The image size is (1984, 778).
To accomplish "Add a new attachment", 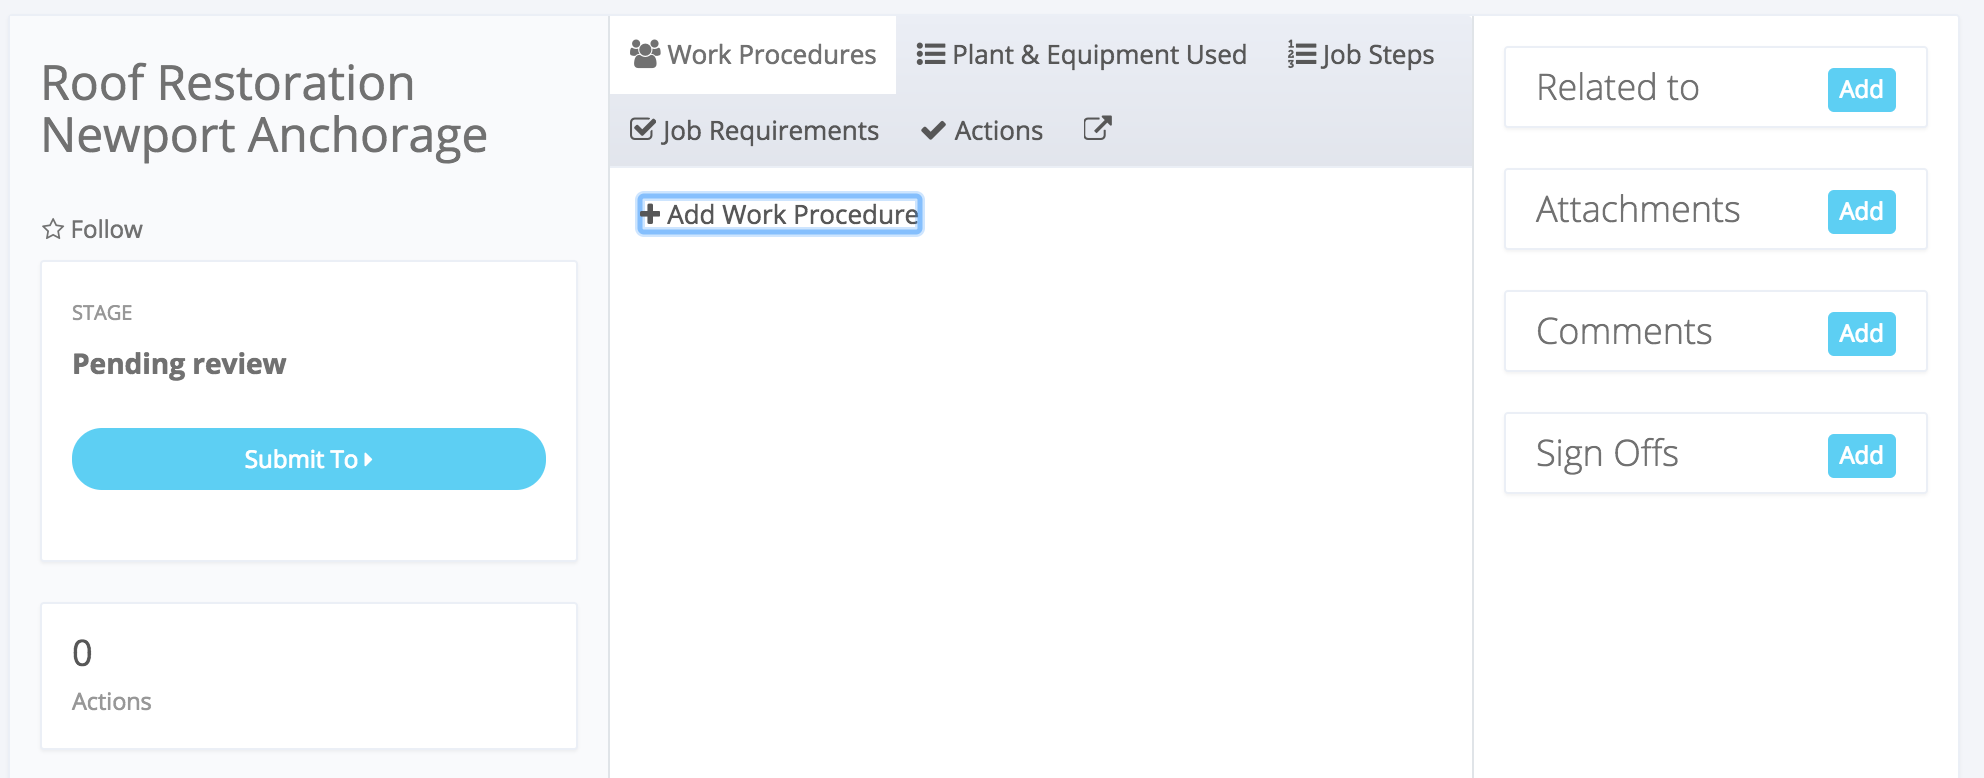I will click(x=1860, y=212).
